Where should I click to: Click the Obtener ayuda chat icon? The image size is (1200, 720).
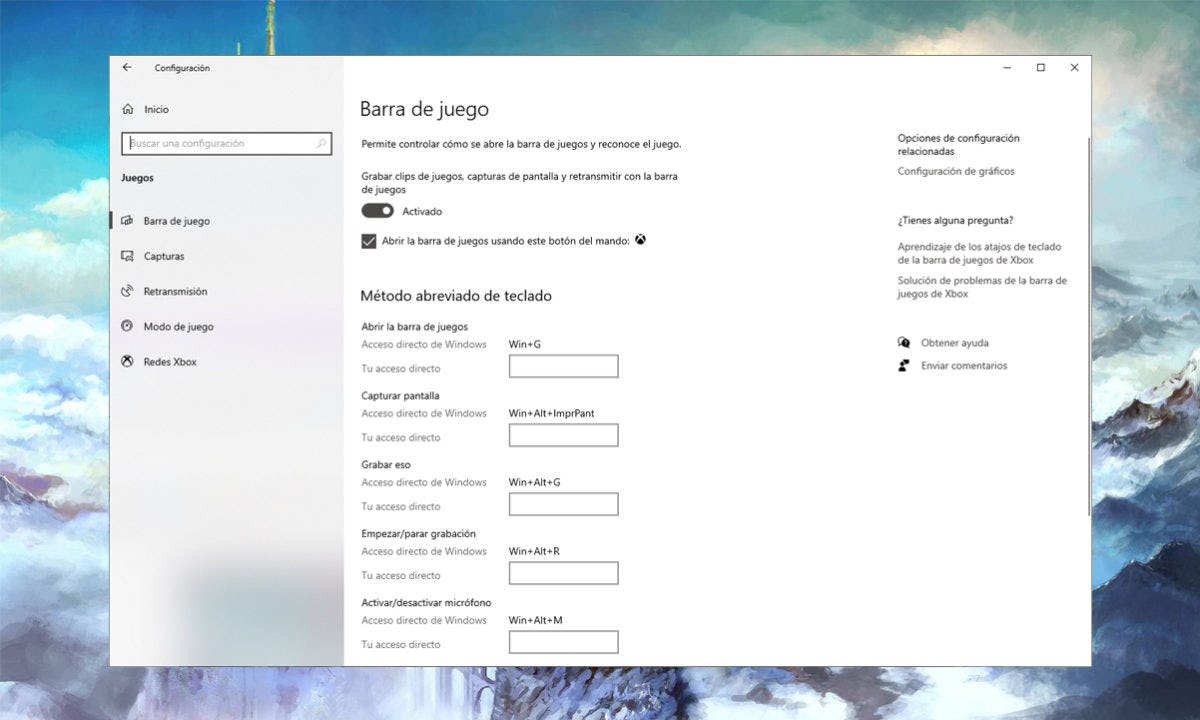(x=904, y=343)
